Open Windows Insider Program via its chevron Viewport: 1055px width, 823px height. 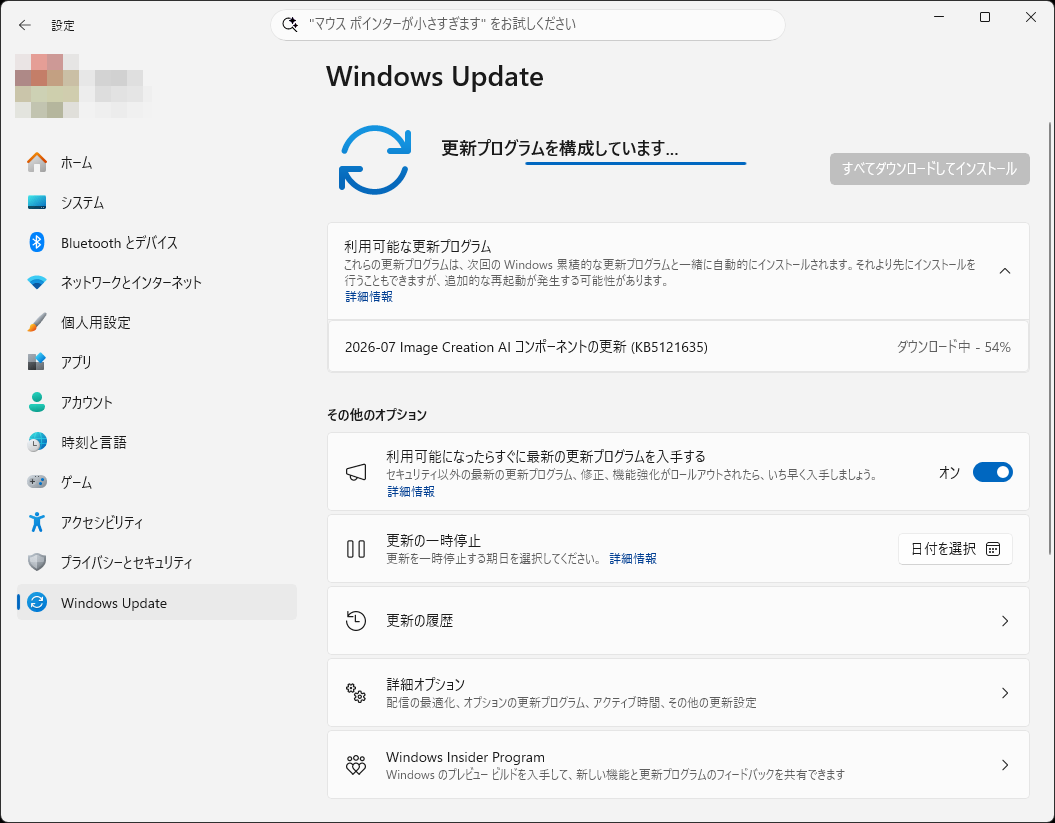click(x=1005, y=764)
